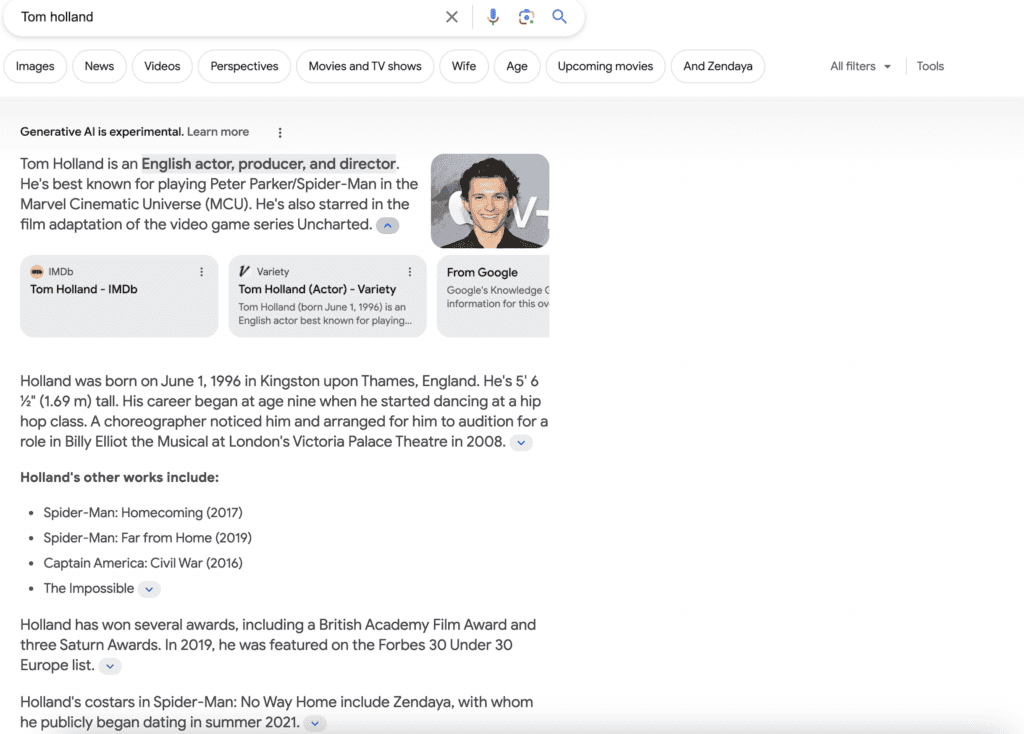This screenshot has height=734, width=1024.
Task: Click the magnifying glass search icon
Action: pyautogui.click(x=559, y=17)
